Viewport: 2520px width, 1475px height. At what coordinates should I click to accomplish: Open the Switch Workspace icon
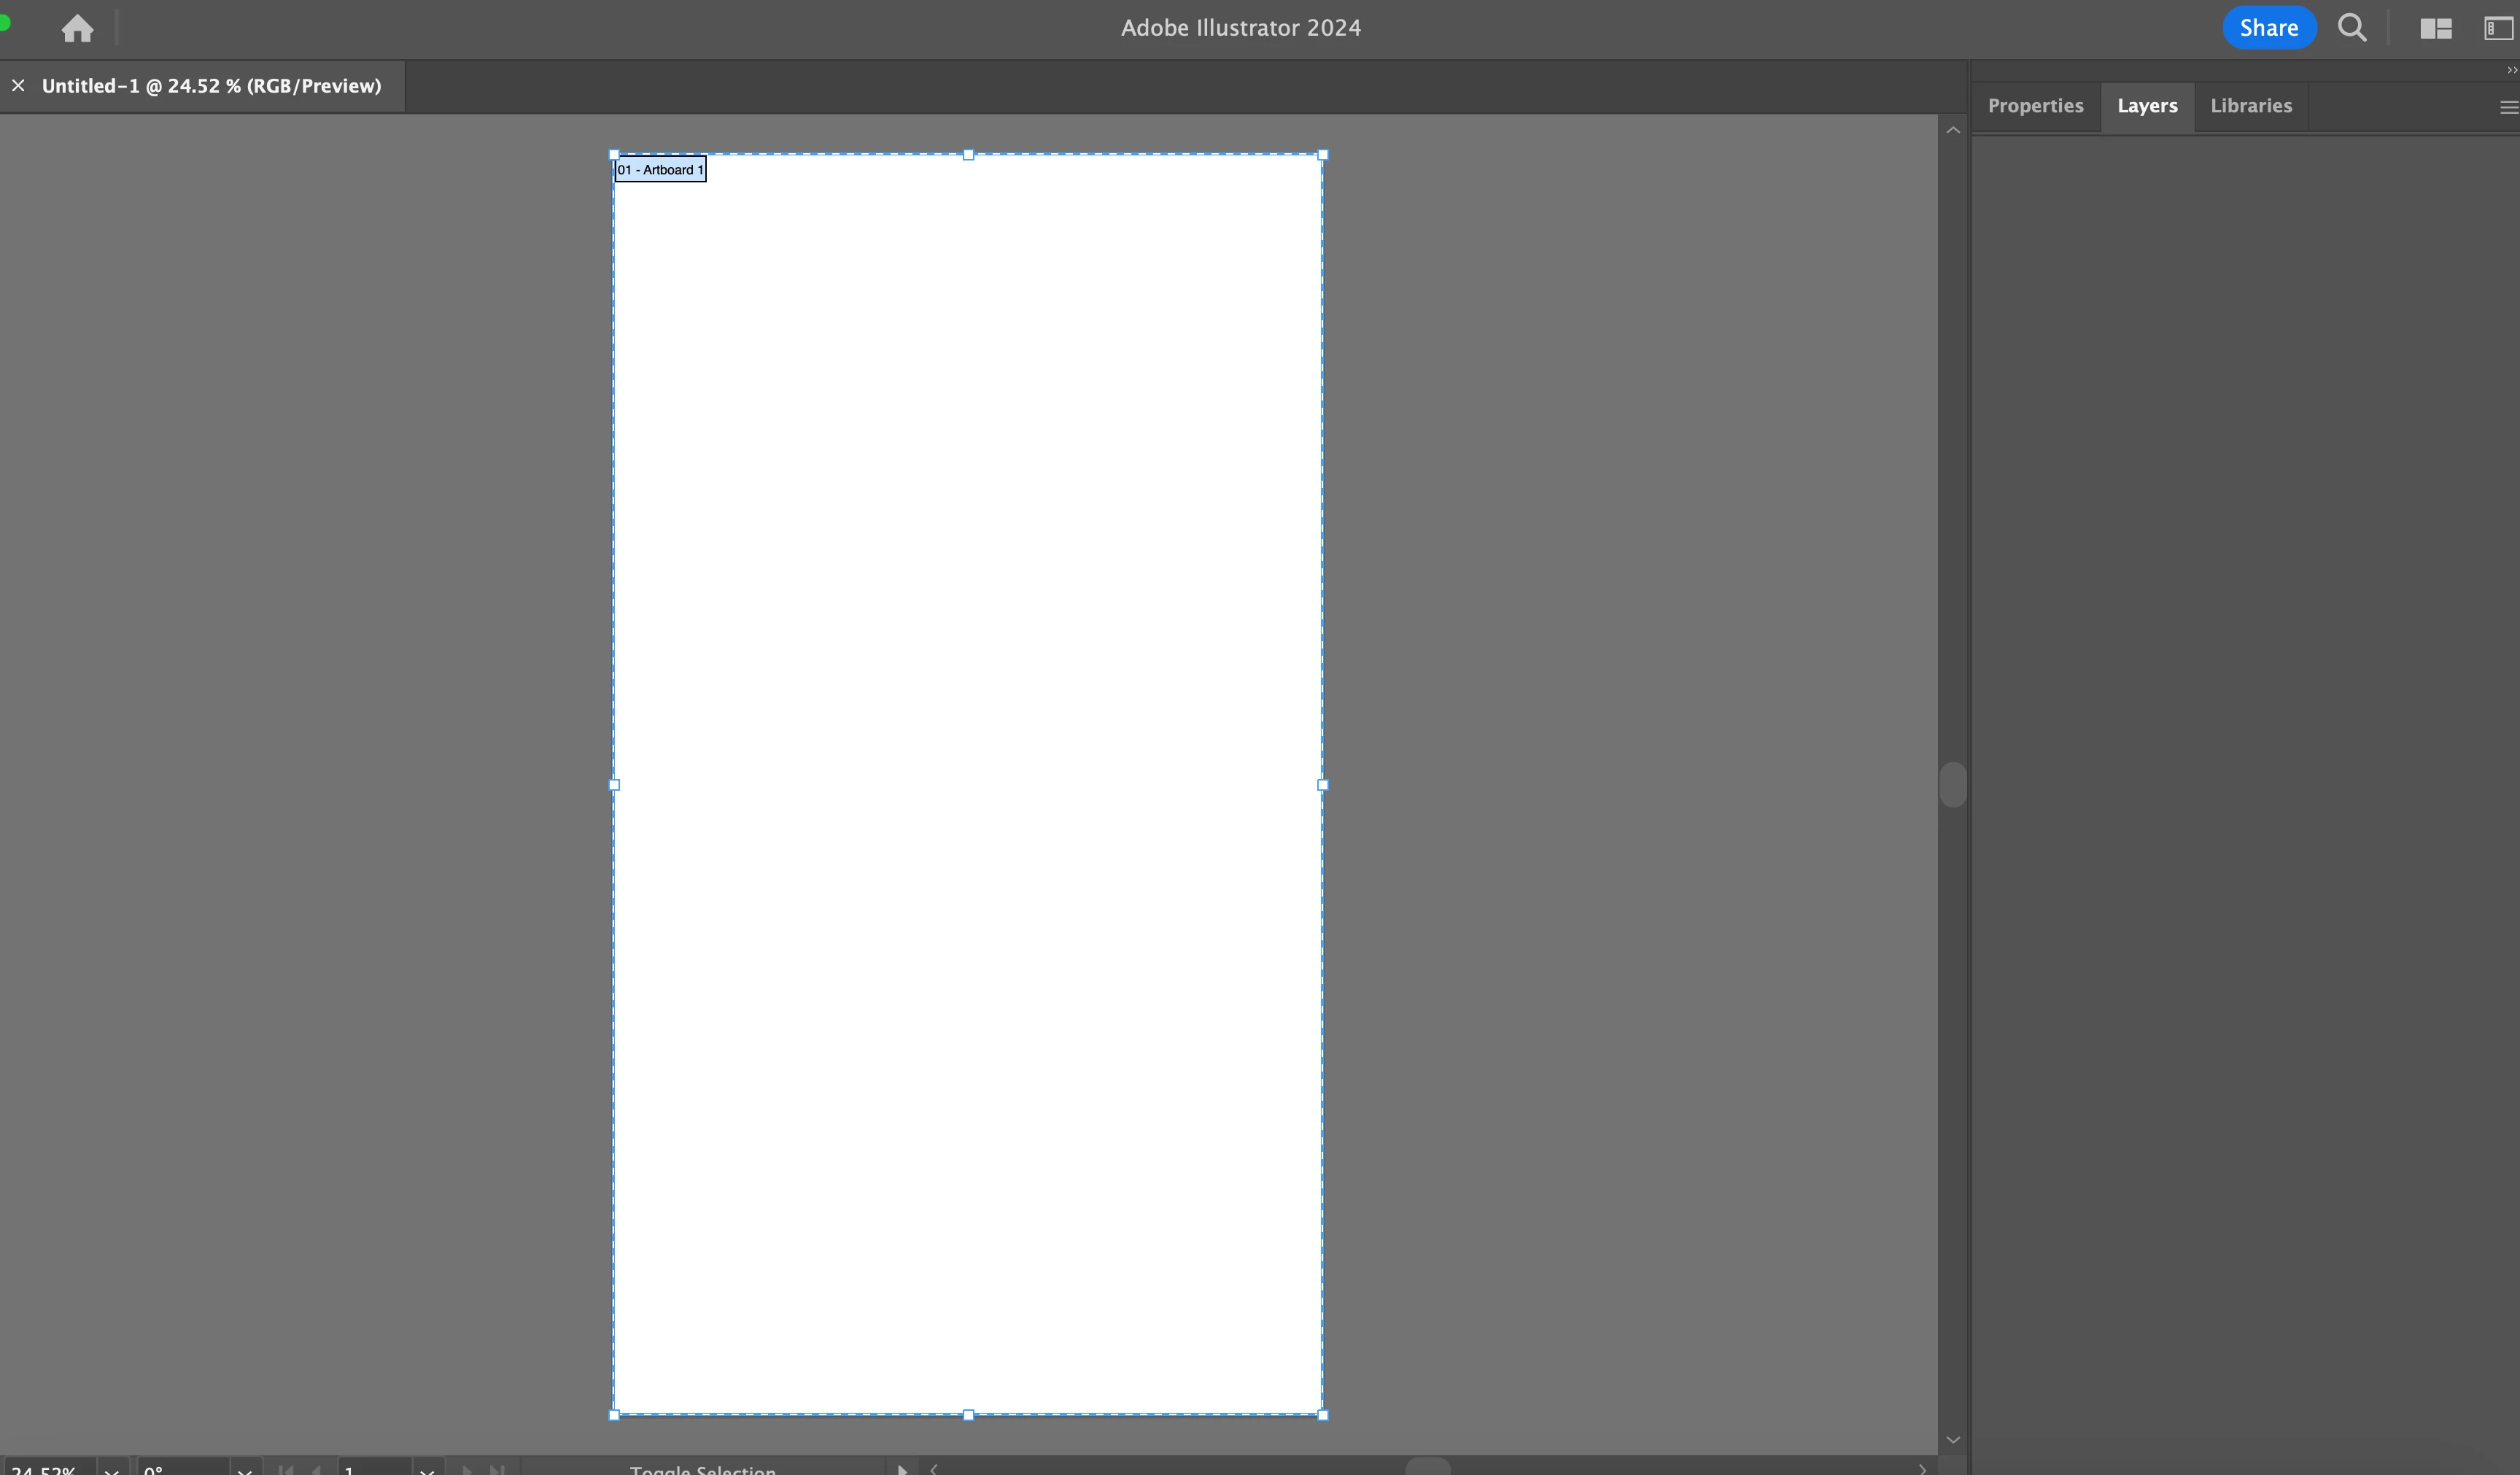click(x=2498, y=28)
